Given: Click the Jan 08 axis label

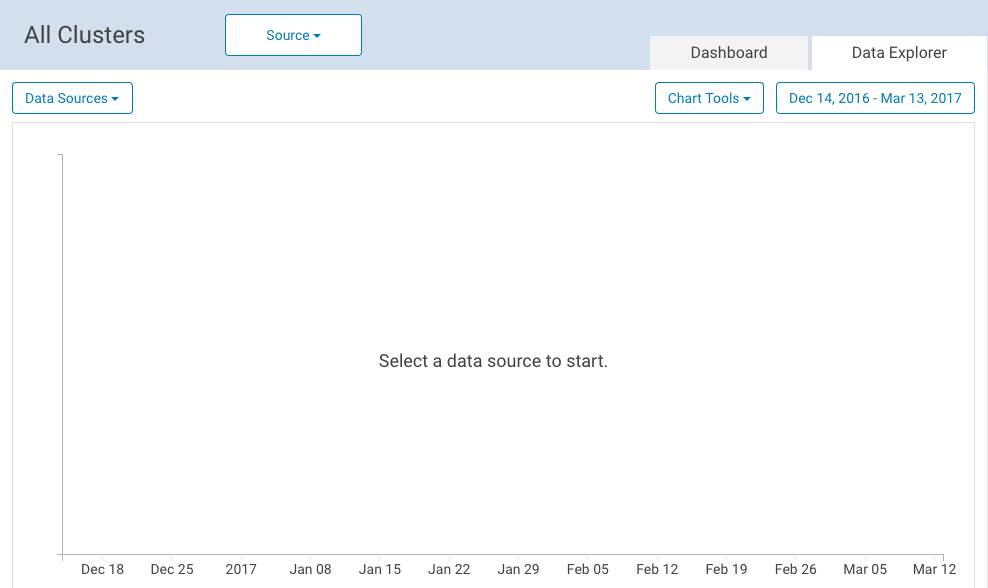Looking at the screenshot, I should coord(310,569).
